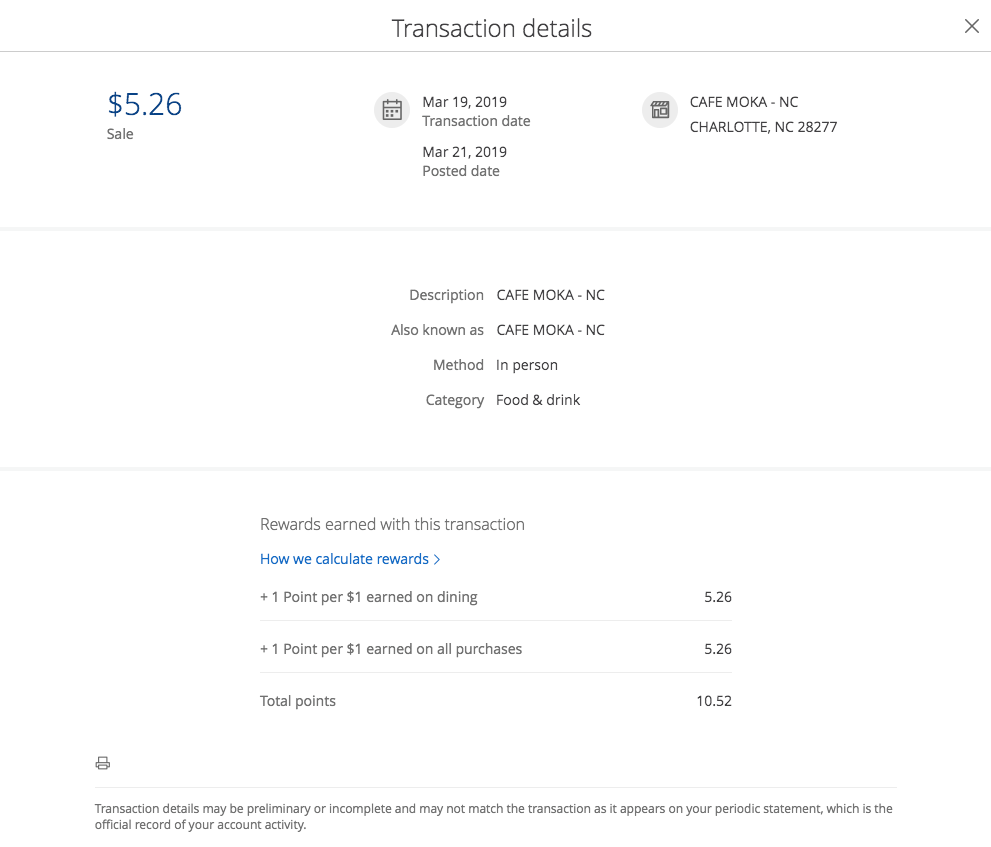Click the CAFE MOKA - NC merchant heading
991x847 pixels.
(x=744, y=102)
